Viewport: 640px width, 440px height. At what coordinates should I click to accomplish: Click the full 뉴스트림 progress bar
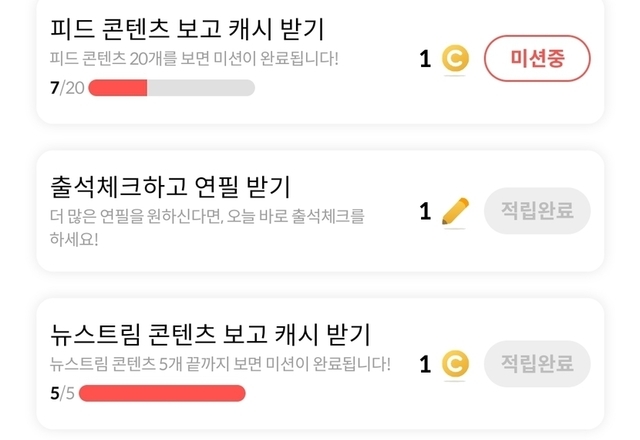162,393
